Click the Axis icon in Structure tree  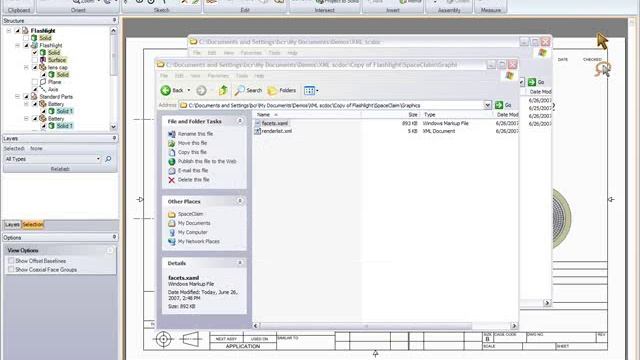coord(43,89)
